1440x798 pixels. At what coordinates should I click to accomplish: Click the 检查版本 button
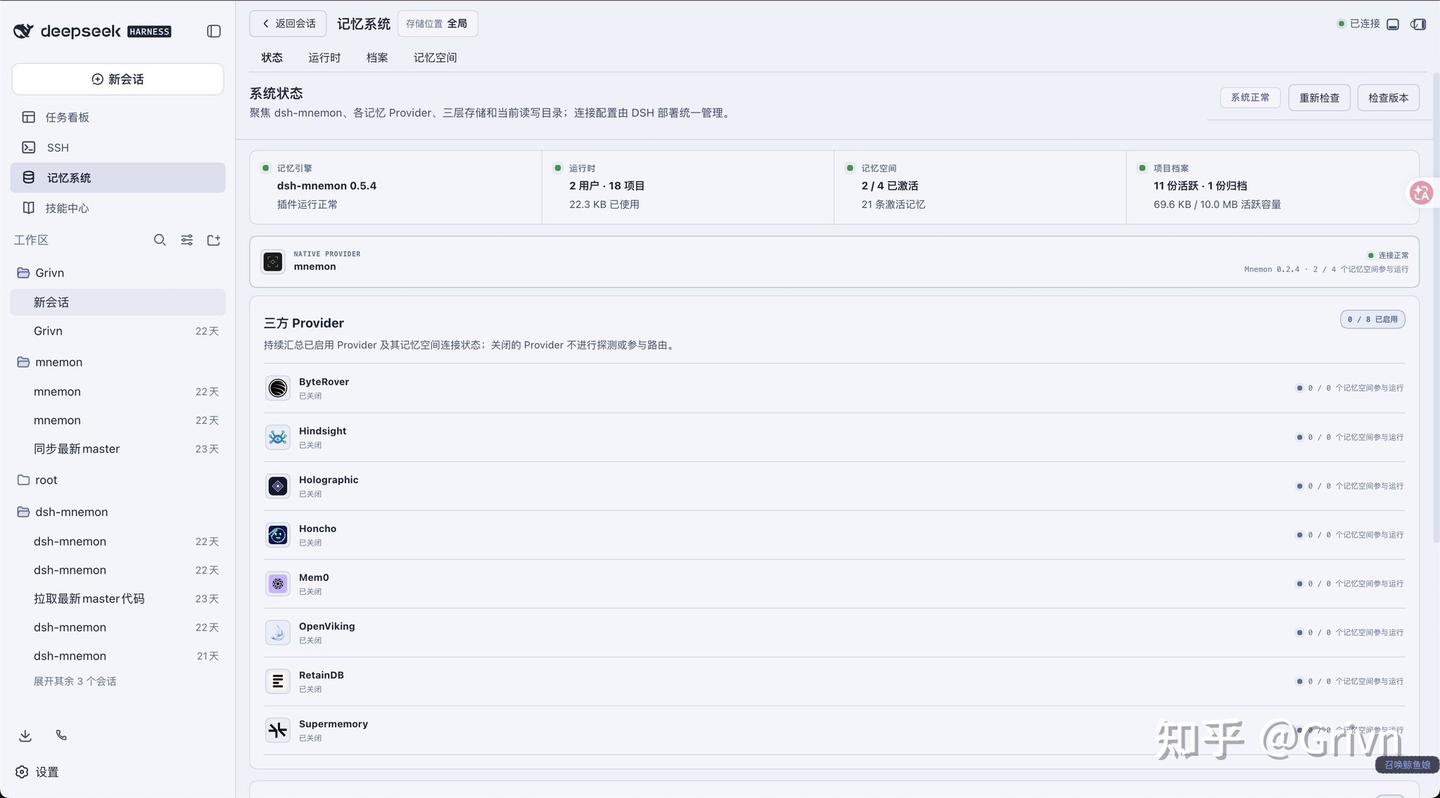(x=1388, y=97)
